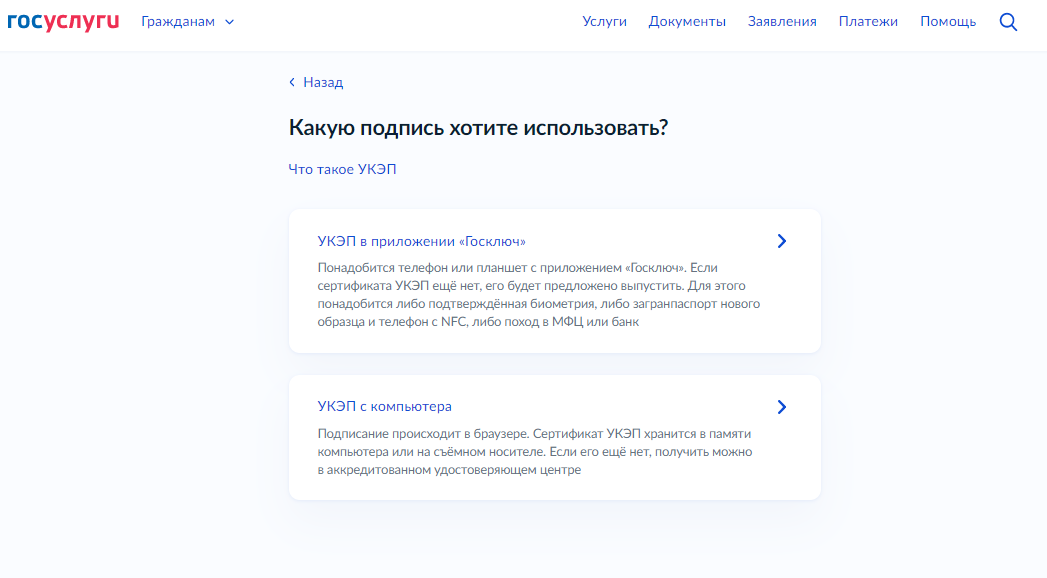Screen dimensions: 1047x578
Task: Go to Заявления in top navigation
Action: pyautogui.click(x=782, y=22)
